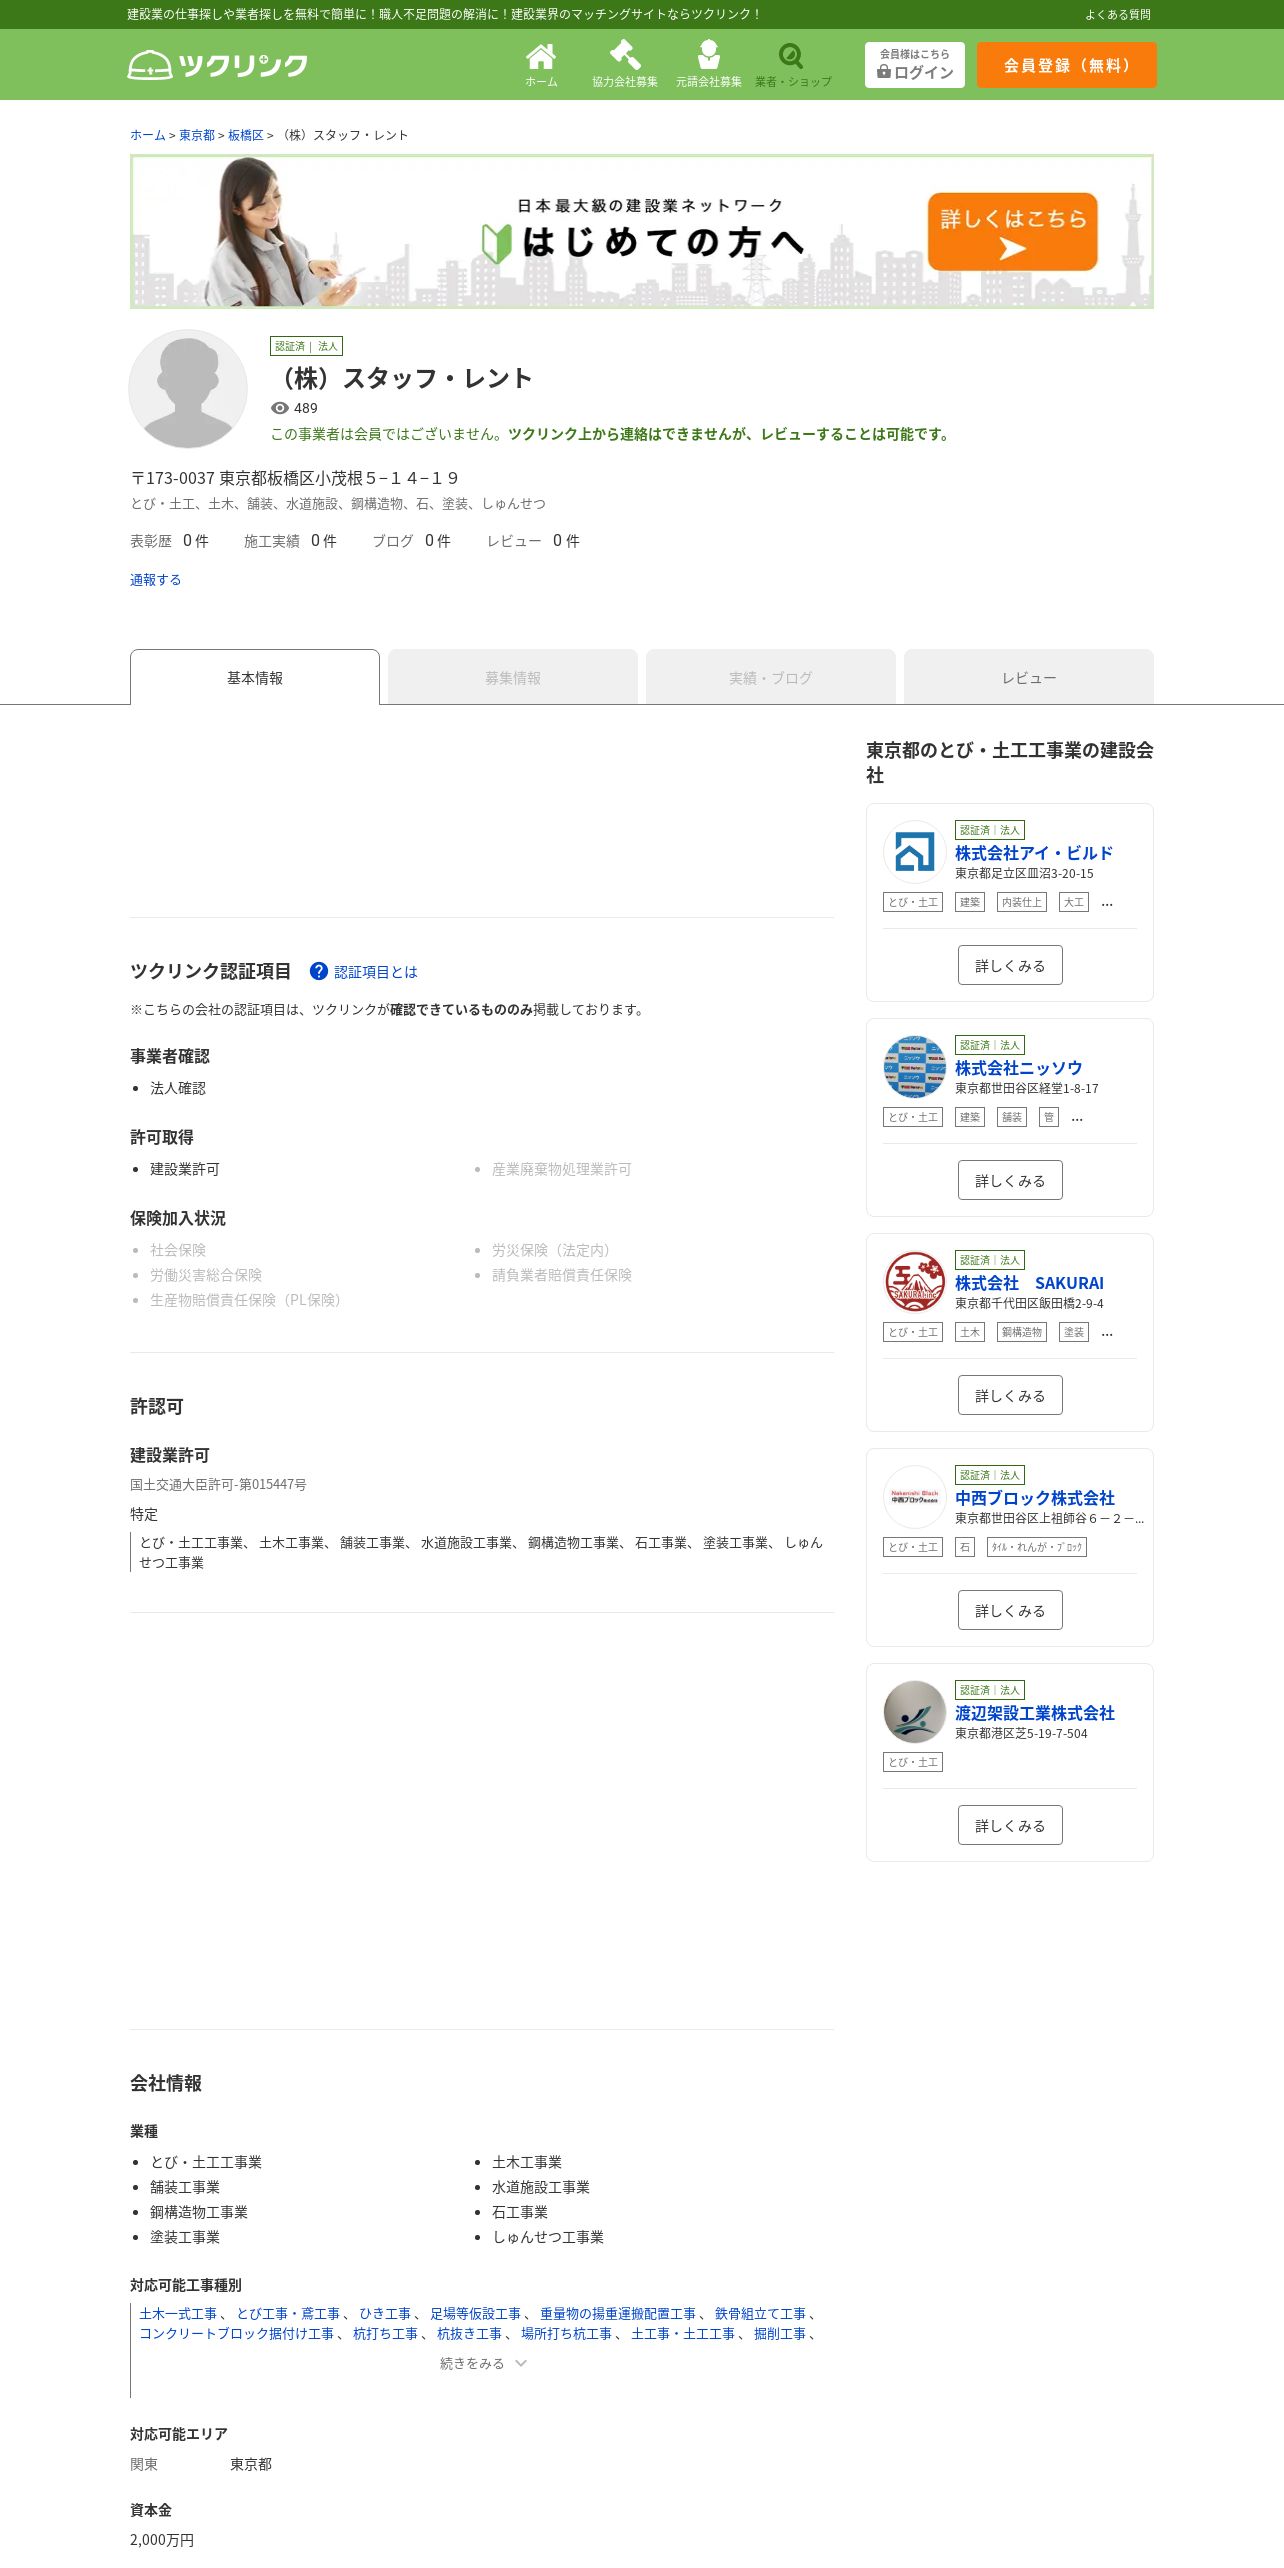1284x2568 pixels.
Task: Click 東京都 breadcrumb link
Action: [x=197, y=135]
